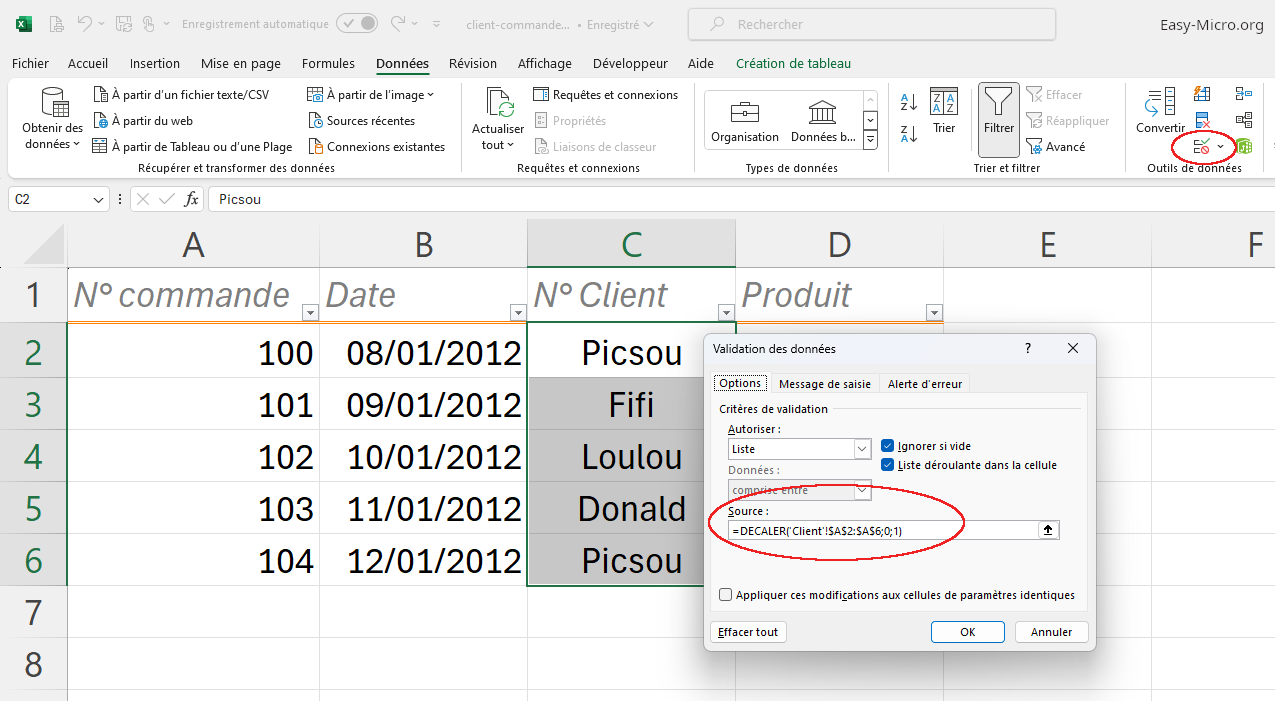The image size is (1275, 701).
Task: Open Connexions existantes
Action: [376, 147]
